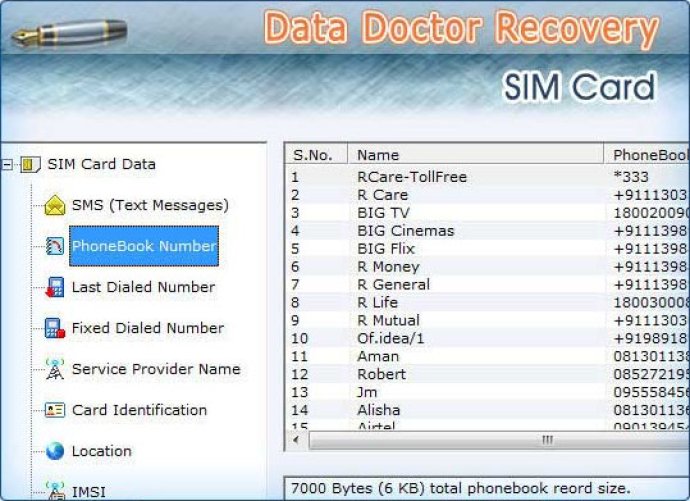Click the PhoneBook column header
The height and width of the screenshot is (501, 690).
pos(647,155)
